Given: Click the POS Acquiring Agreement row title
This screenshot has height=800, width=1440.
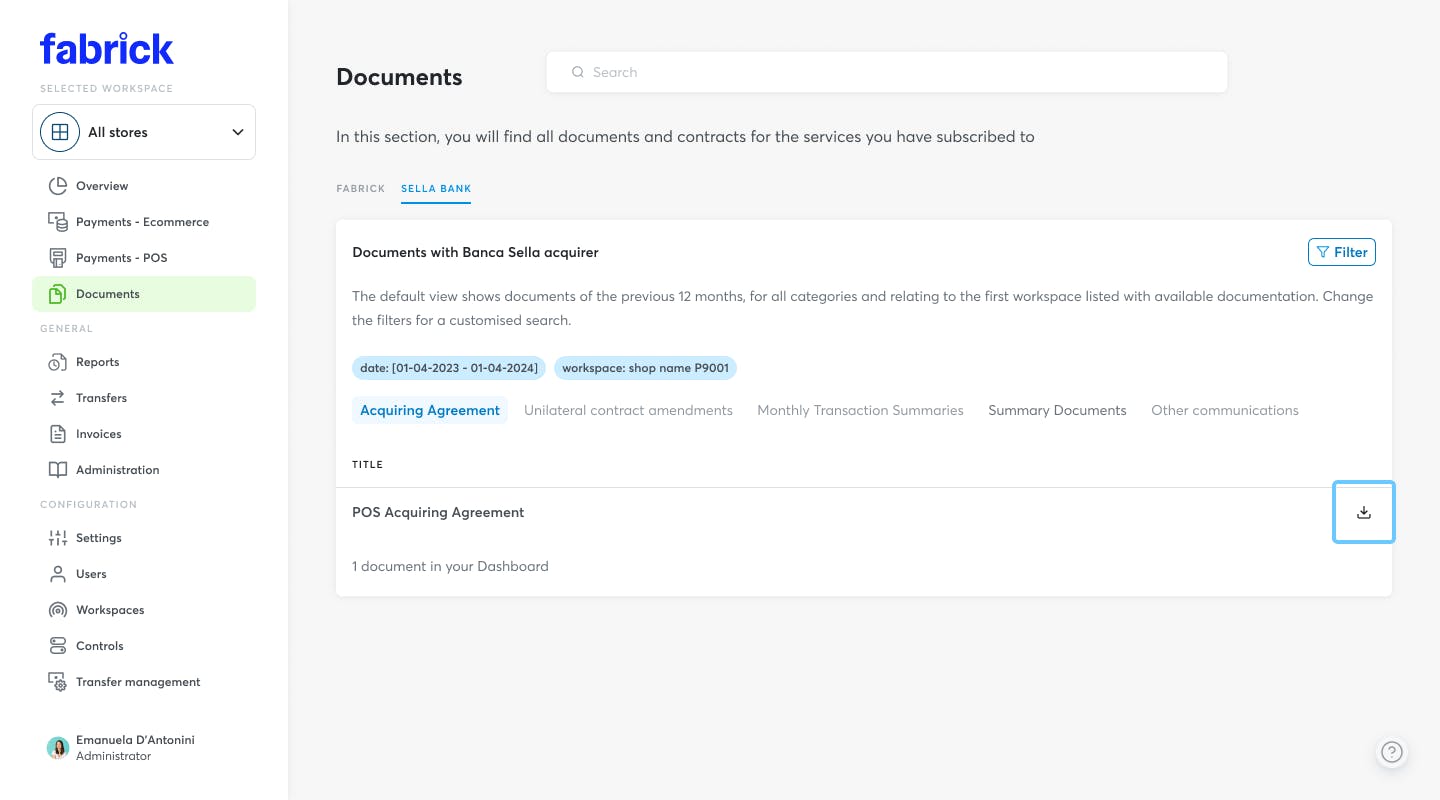Looking at the screenshot, I should click(438, 512).
